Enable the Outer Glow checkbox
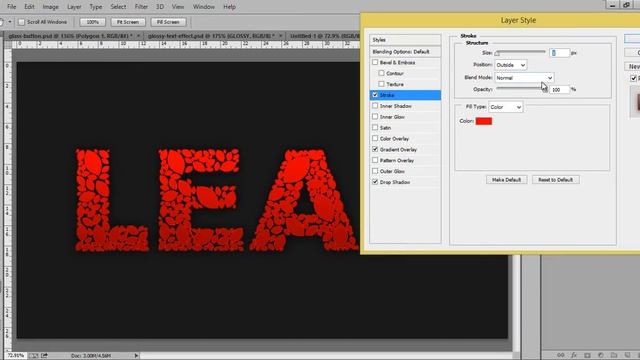 click(x=375, y=171)
